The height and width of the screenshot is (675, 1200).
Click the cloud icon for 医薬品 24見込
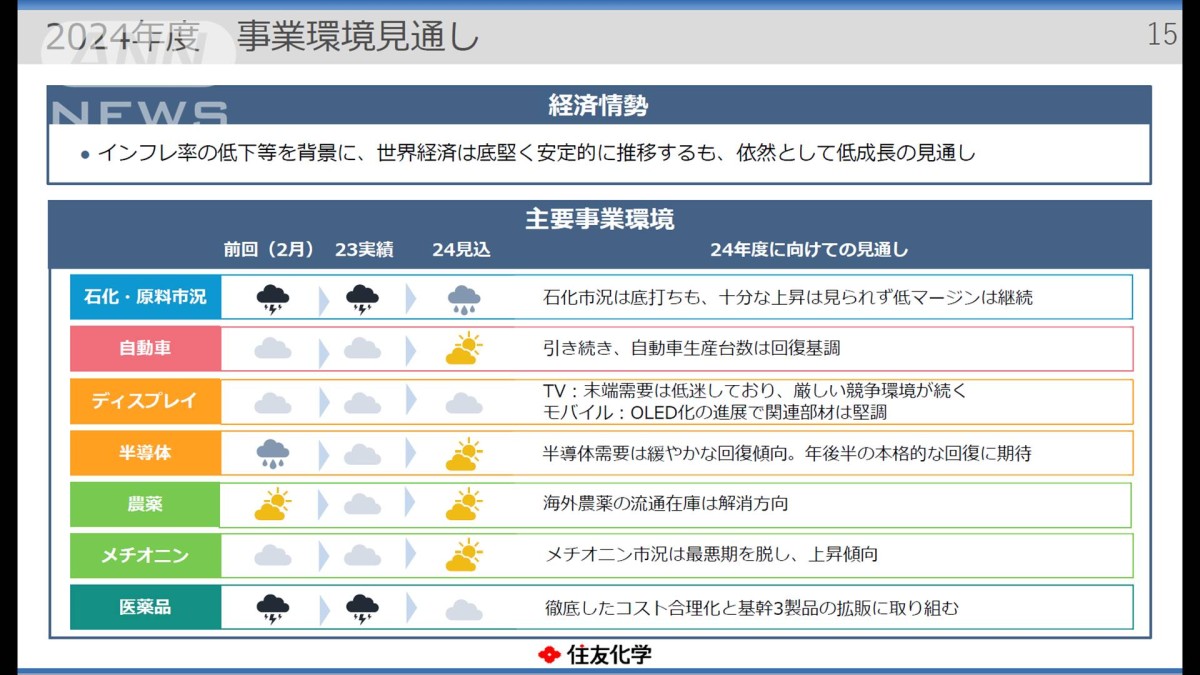pos(464,610)
